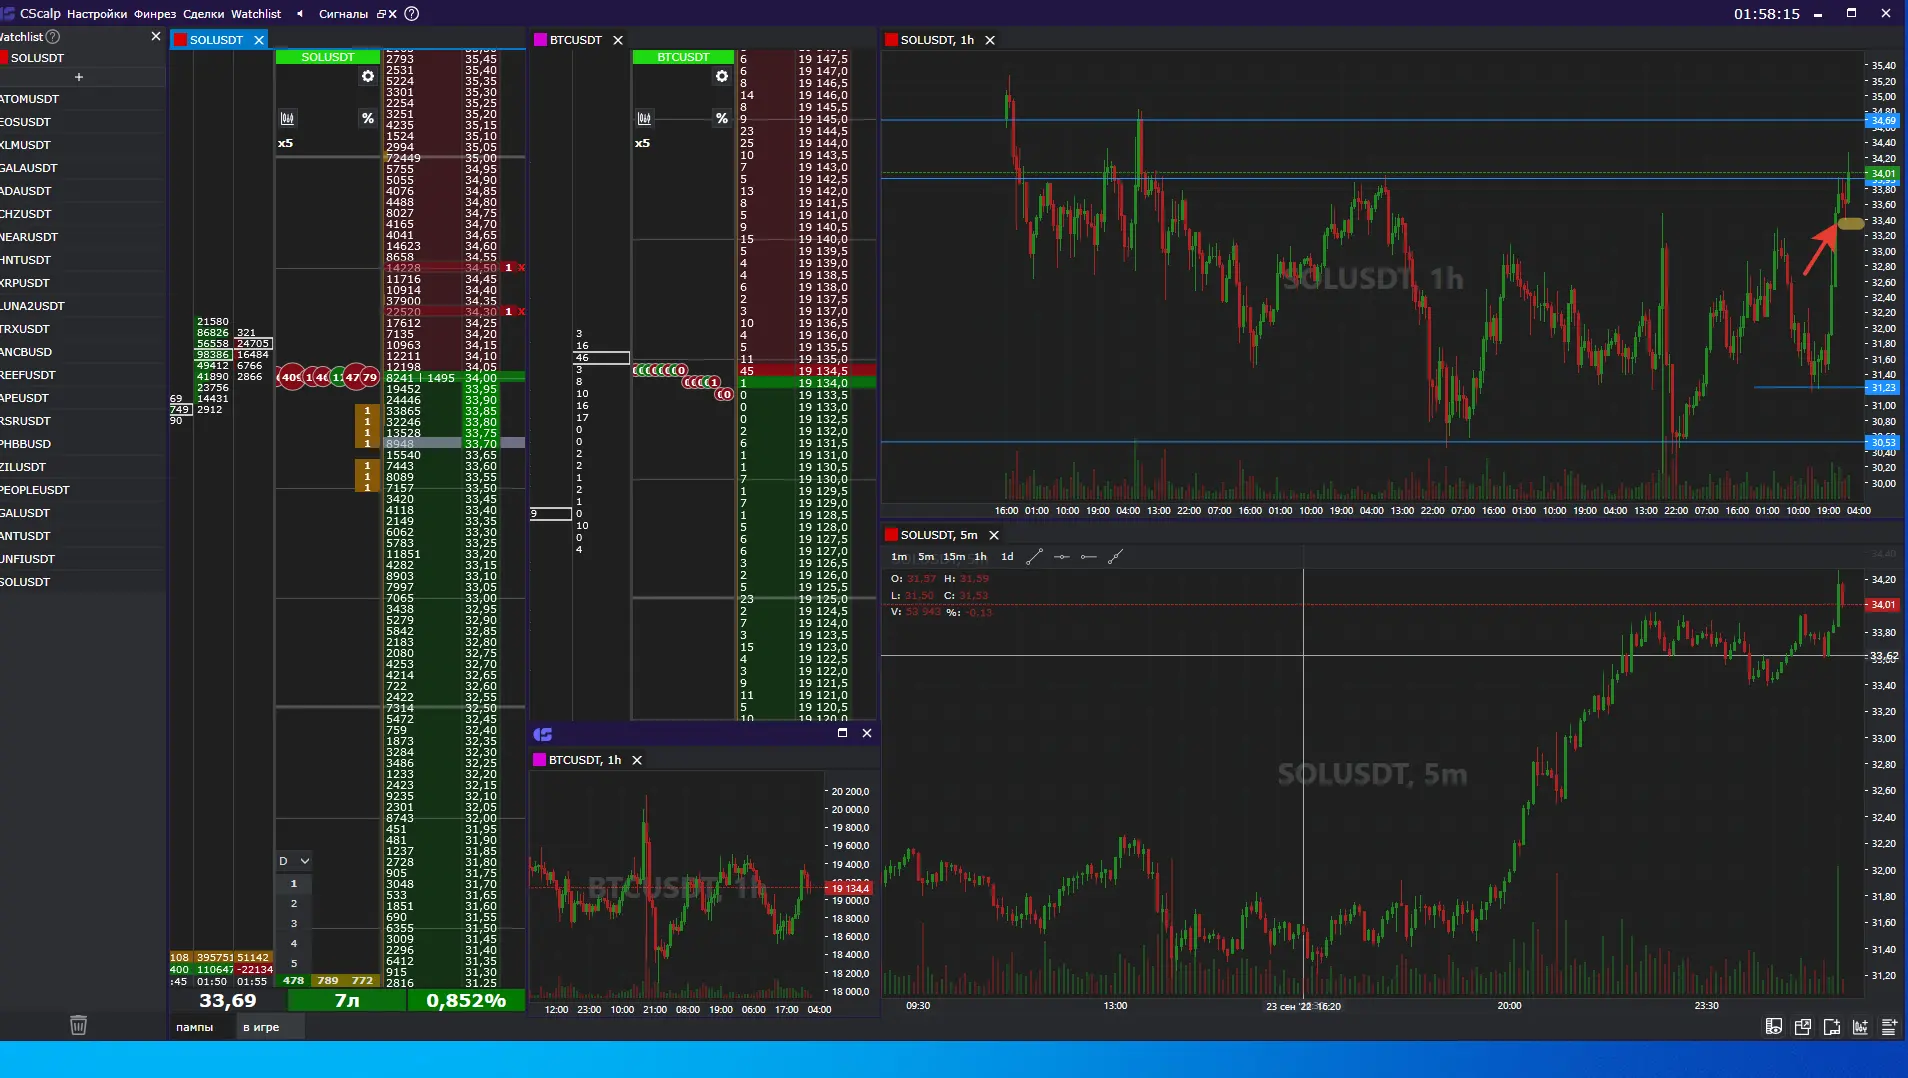This screenshot has height=1078, width=1908.
Task: Click the chart icon in SOLUSDT order book
Action: point(287,118)
